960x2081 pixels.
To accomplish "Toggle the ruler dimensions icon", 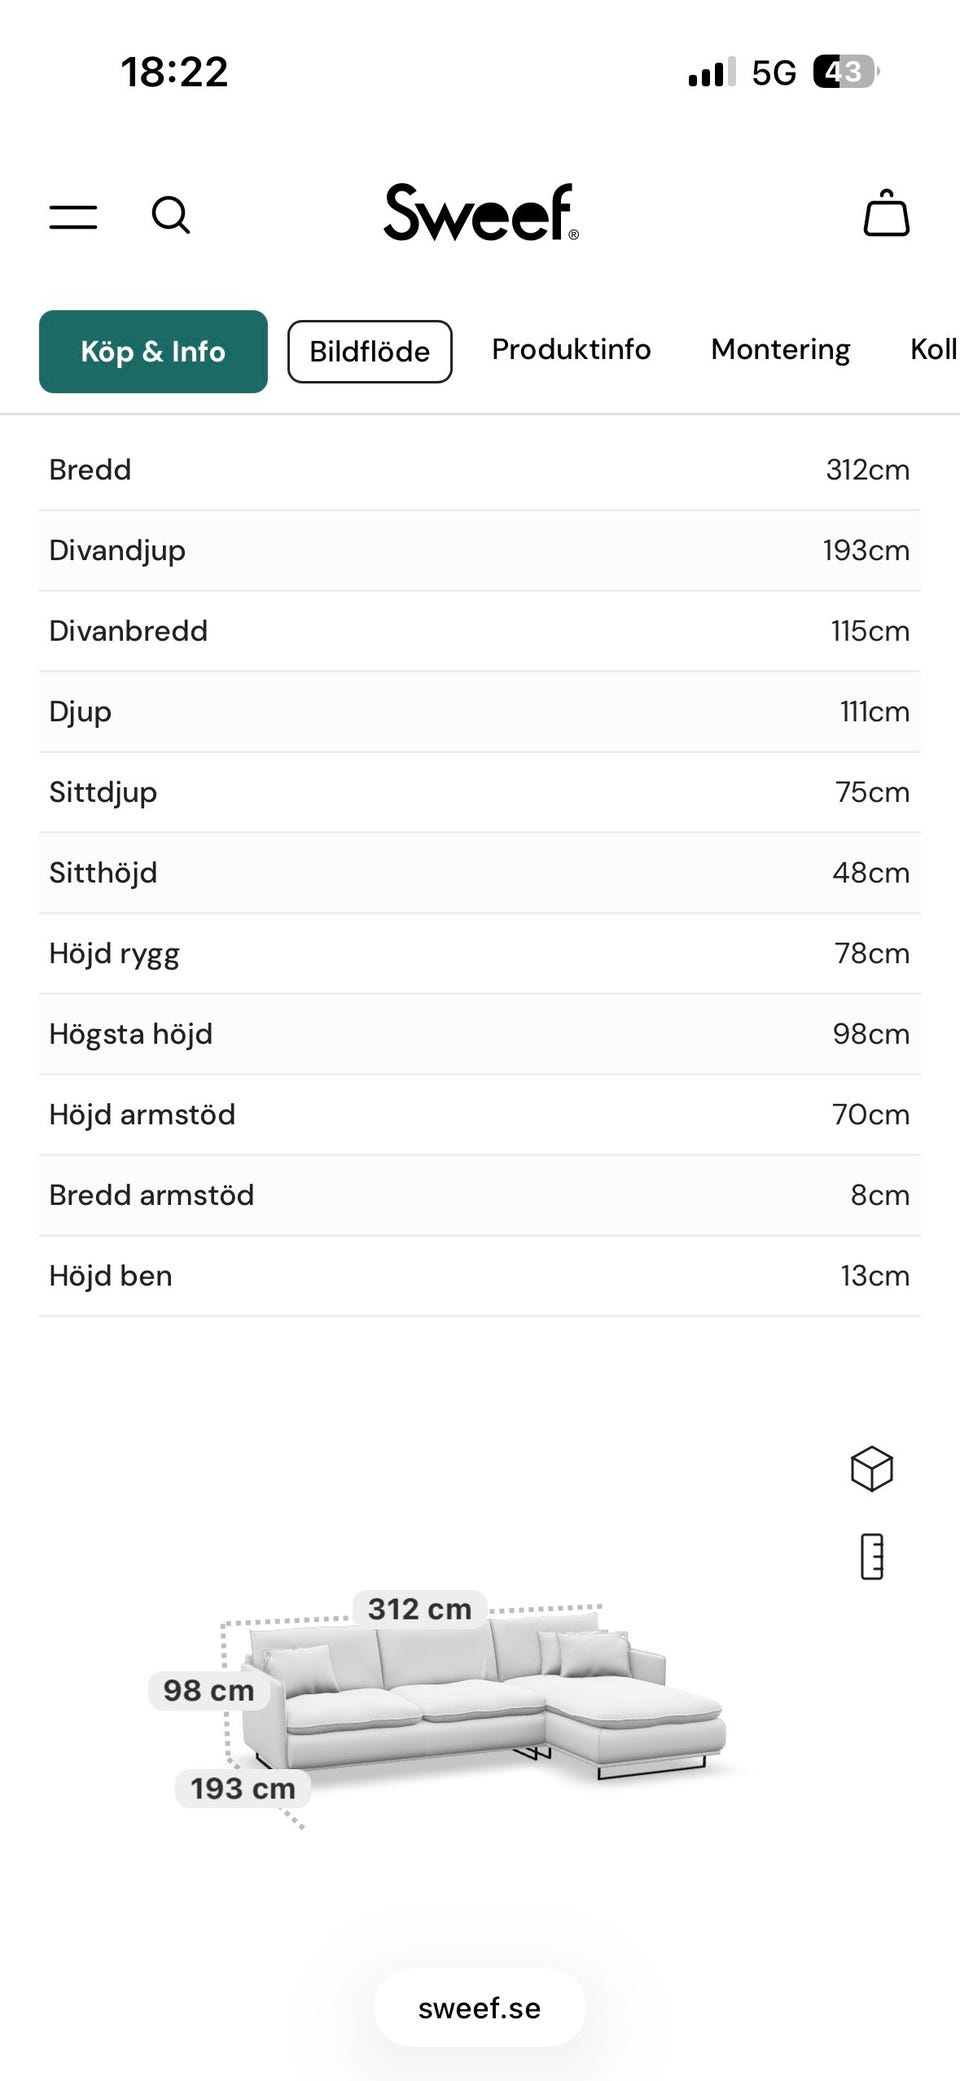I will pyautogui.click(x=872, y=1557).
